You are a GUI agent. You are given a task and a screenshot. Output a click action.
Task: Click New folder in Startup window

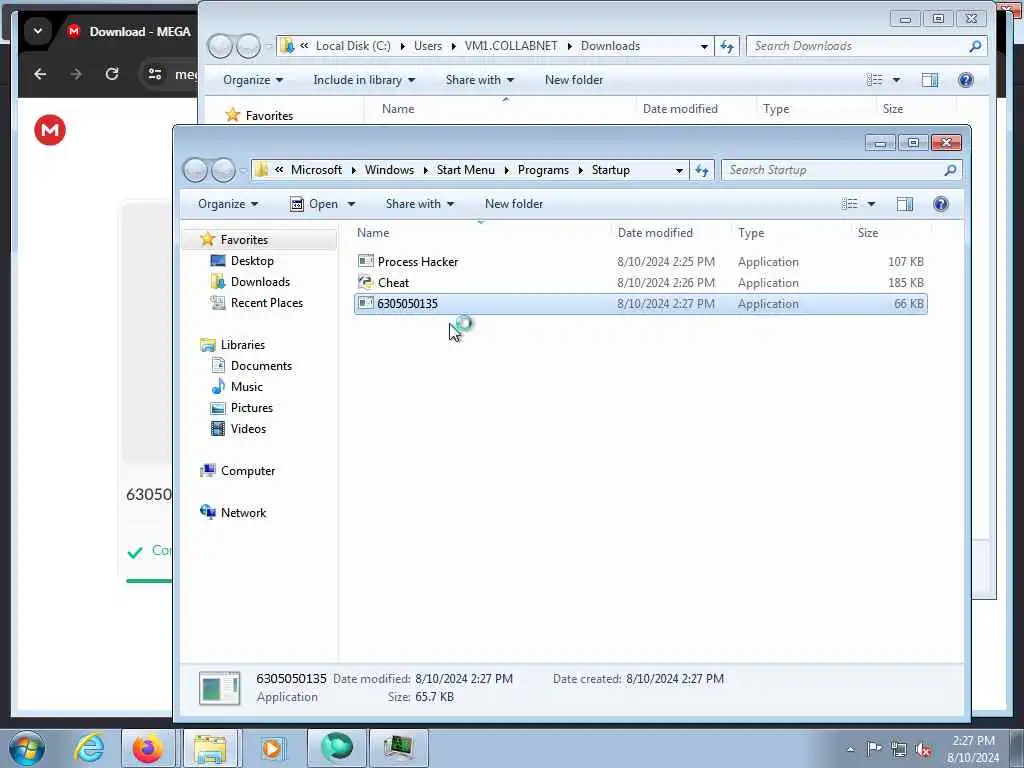click(514, 204)
